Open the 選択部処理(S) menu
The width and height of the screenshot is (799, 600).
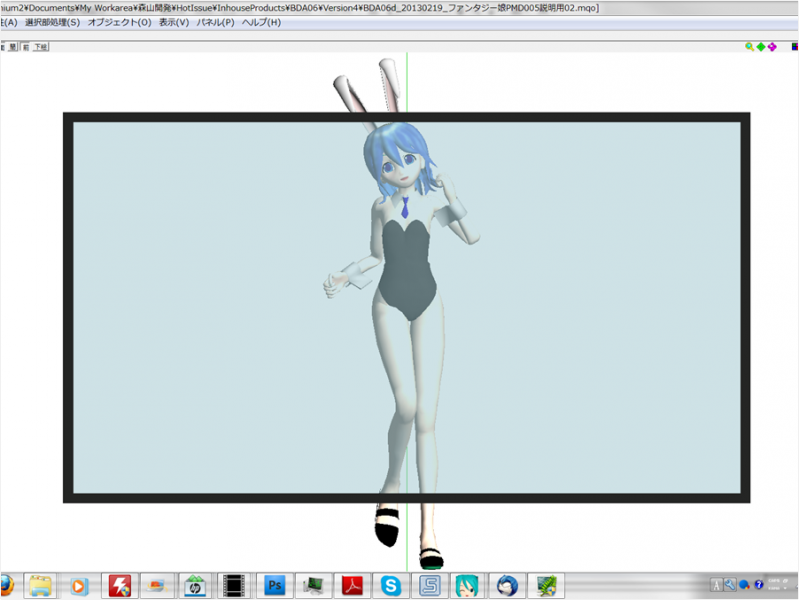[x=52, y=22]
